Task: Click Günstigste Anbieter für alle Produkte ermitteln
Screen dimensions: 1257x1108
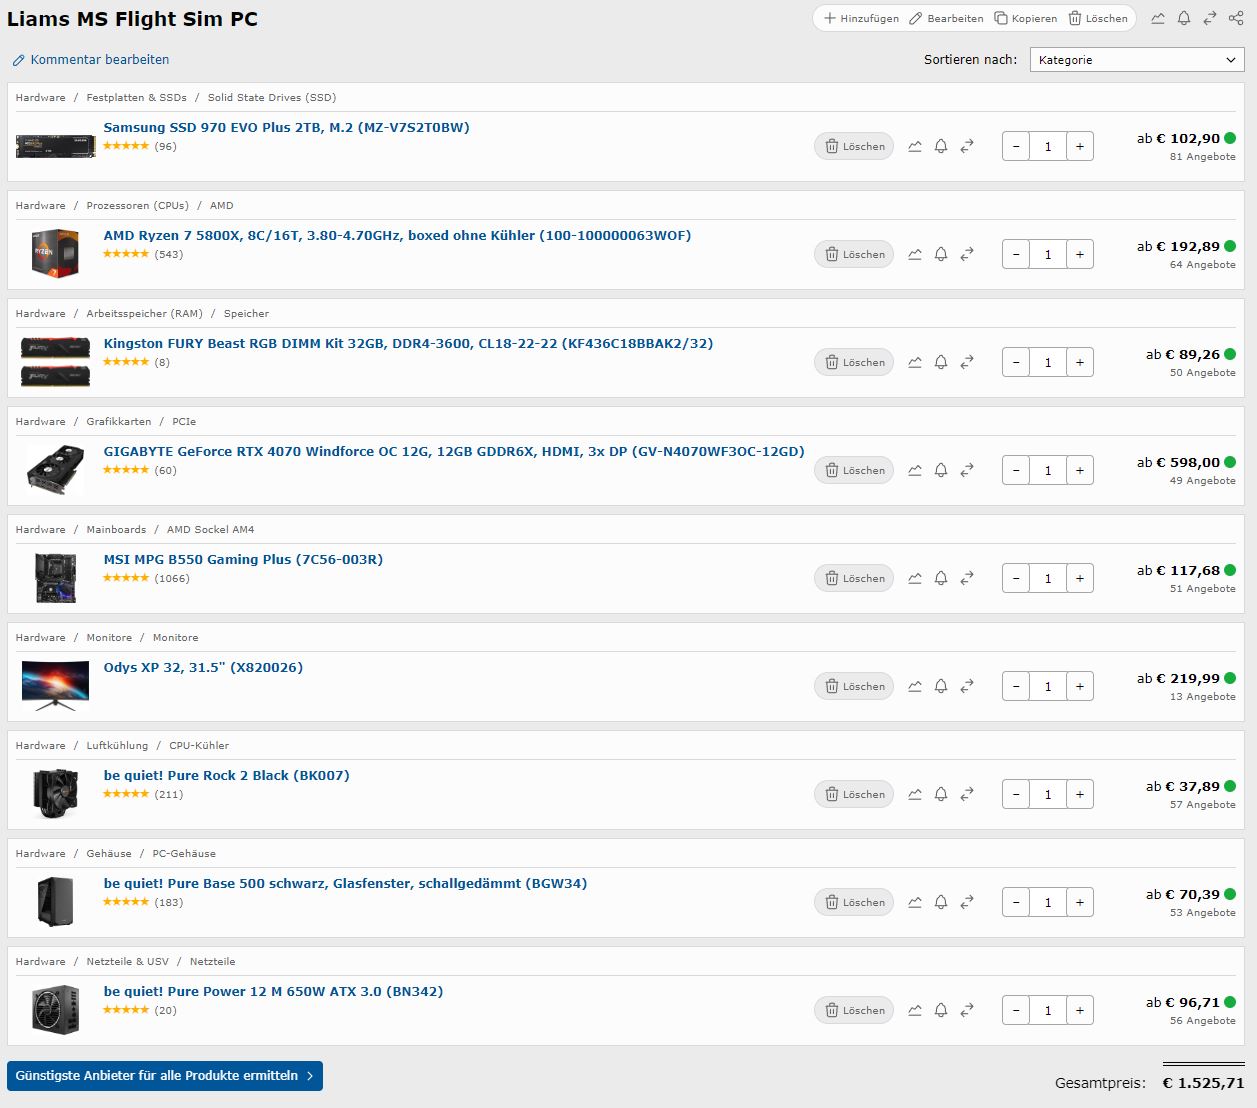Action: [x=165, y=1076]
